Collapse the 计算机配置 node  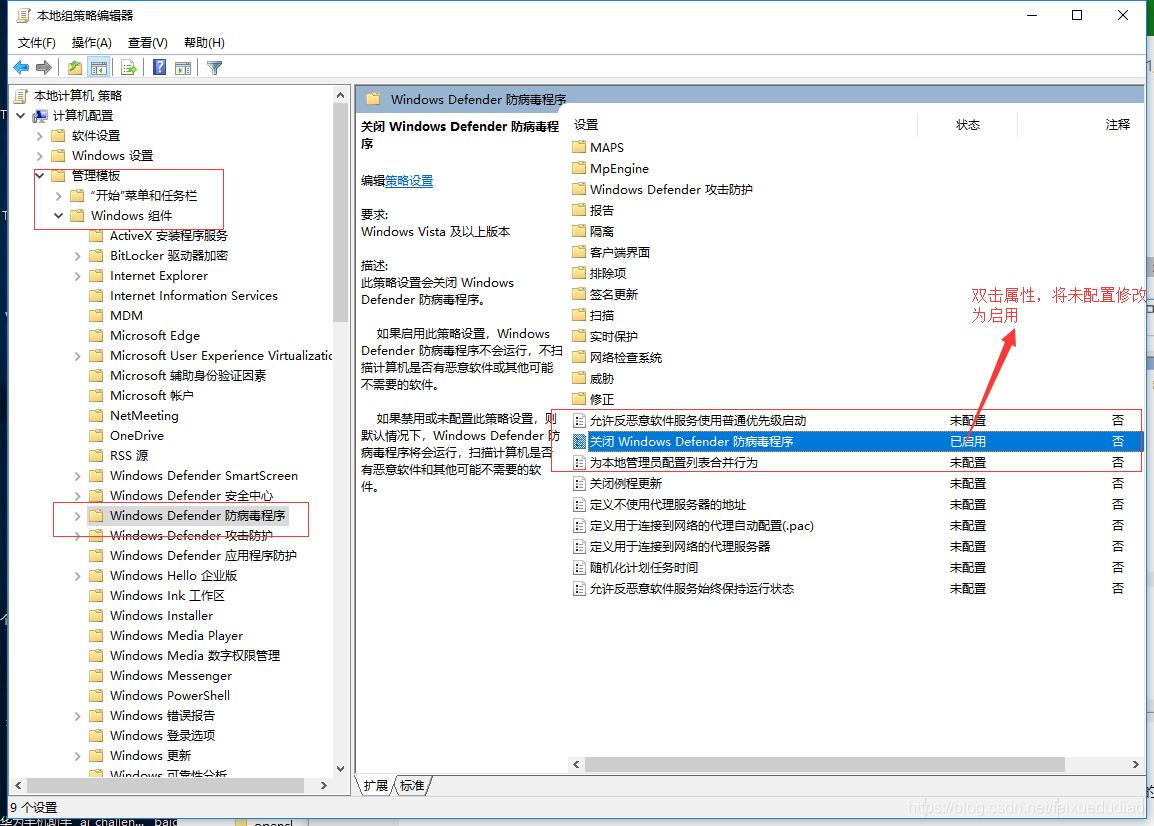[21, 116]
